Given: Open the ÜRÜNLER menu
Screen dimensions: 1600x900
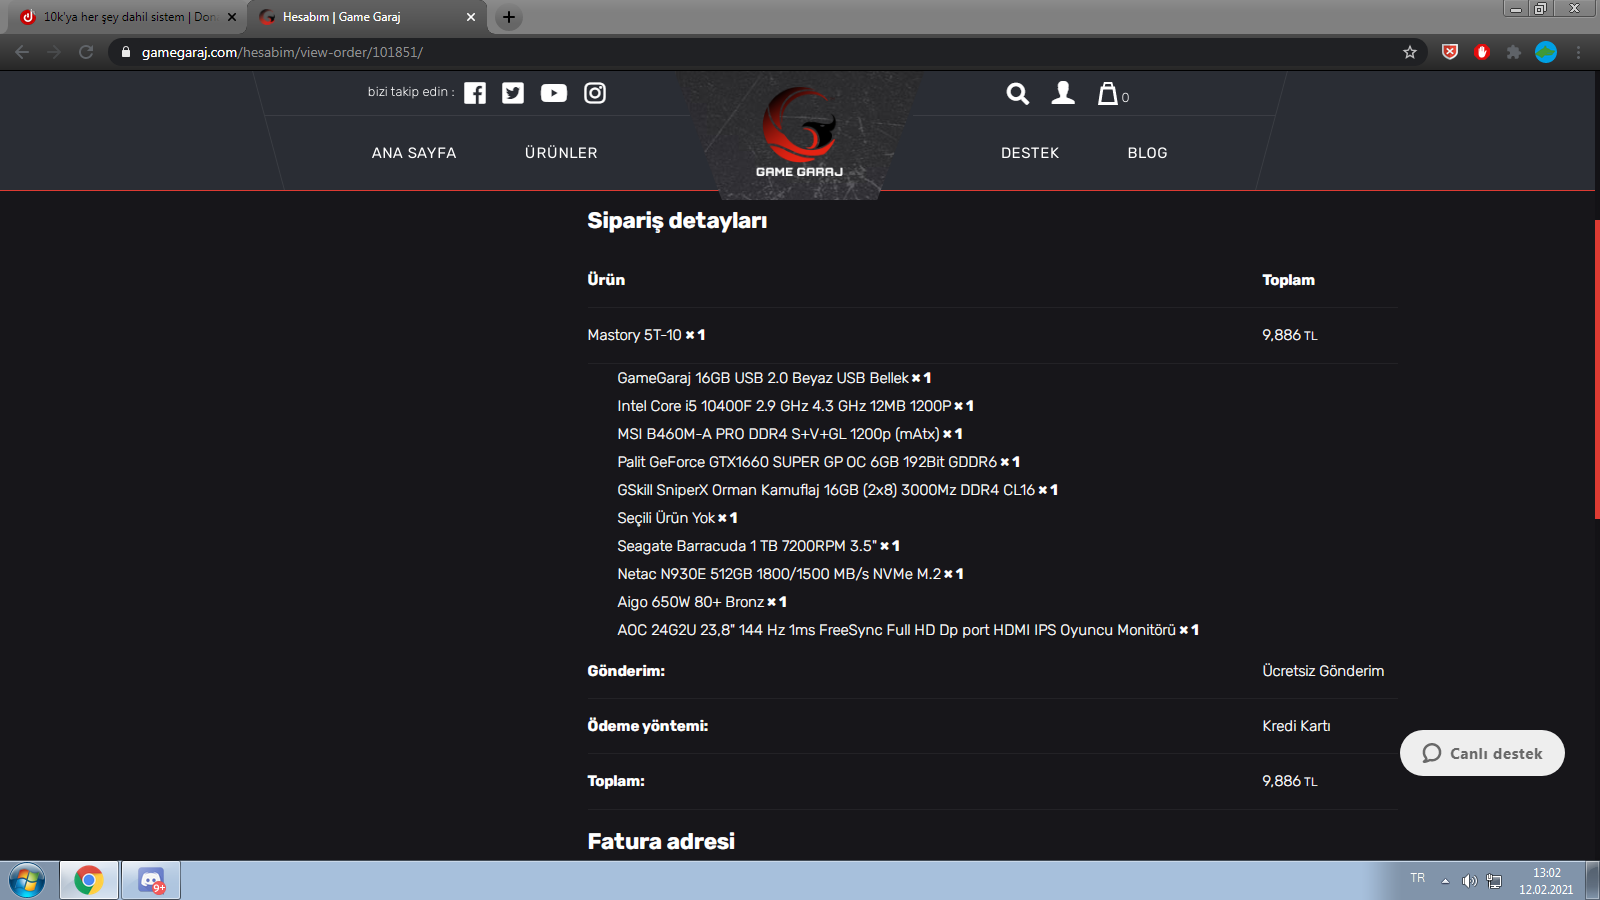Looking at the screenshot, I should click(x=561, y=153).
